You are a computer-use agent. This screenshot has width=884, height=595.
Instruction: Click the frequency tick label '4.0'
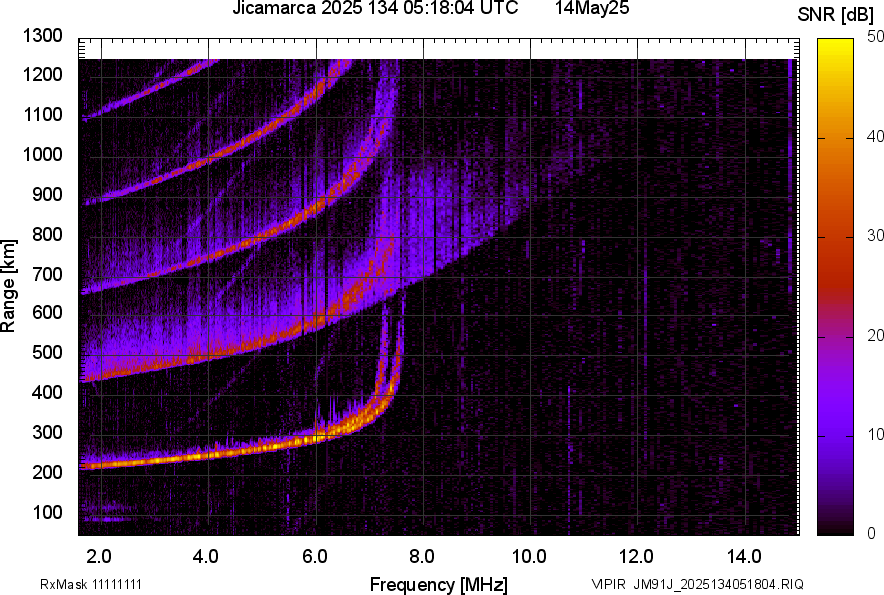point(206,557)
